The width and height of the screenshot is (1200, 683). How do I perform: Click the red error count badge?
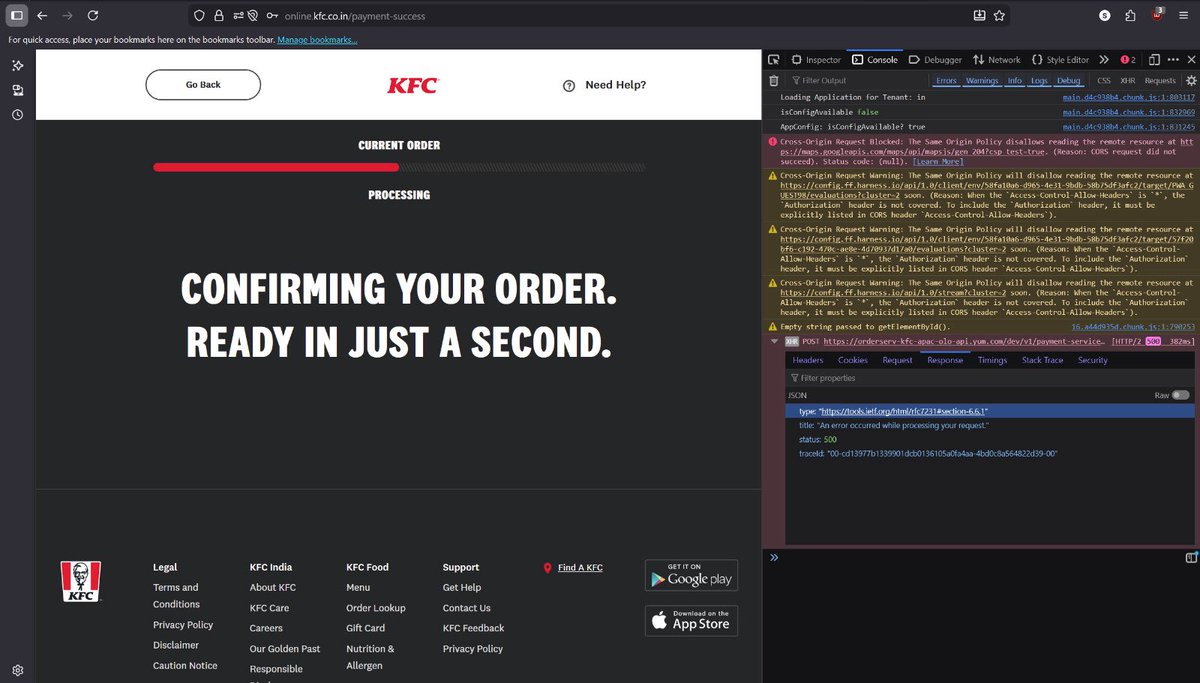click(1126, 59)
